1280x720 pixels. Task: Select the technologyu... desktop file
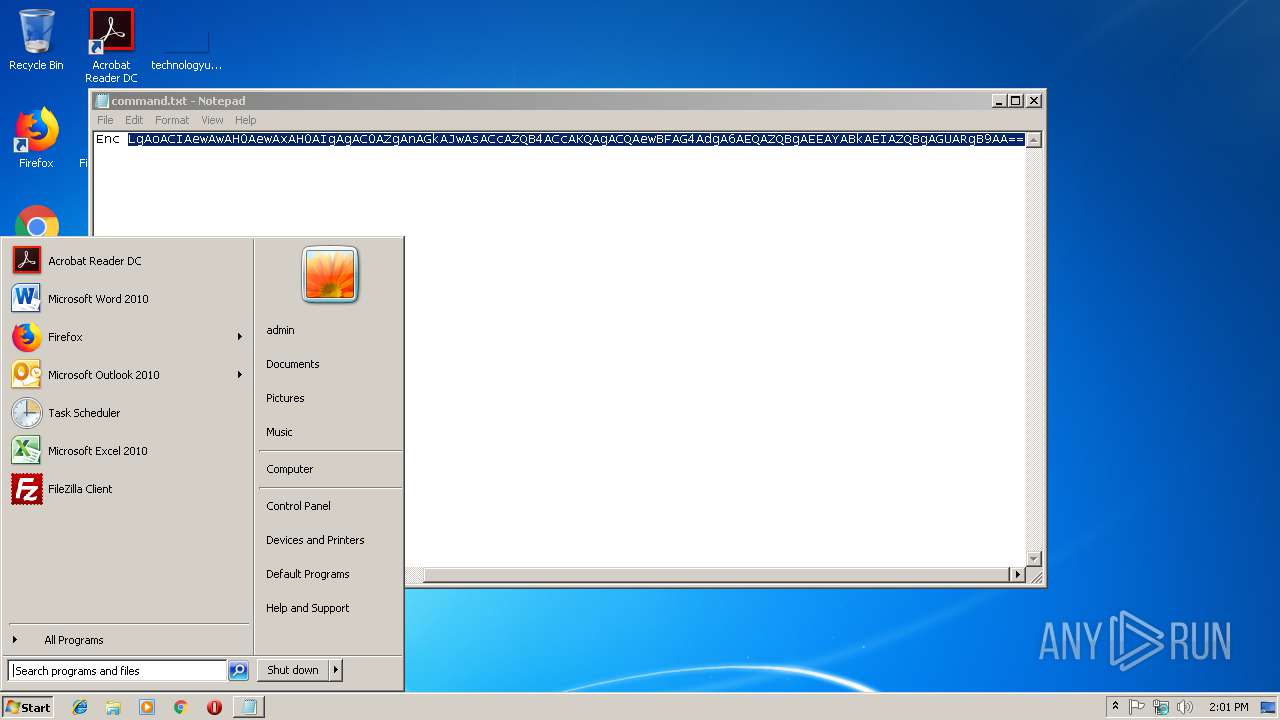186,46
